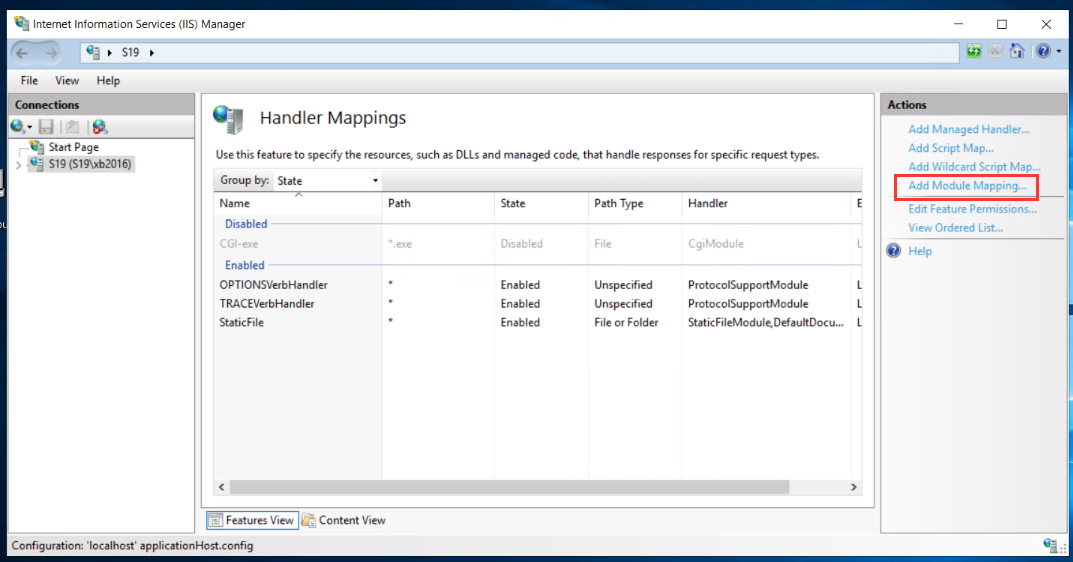Click the IIS Manager title bar icon
Viewport: 1073px width, 562px height.
tap(21, 23)
